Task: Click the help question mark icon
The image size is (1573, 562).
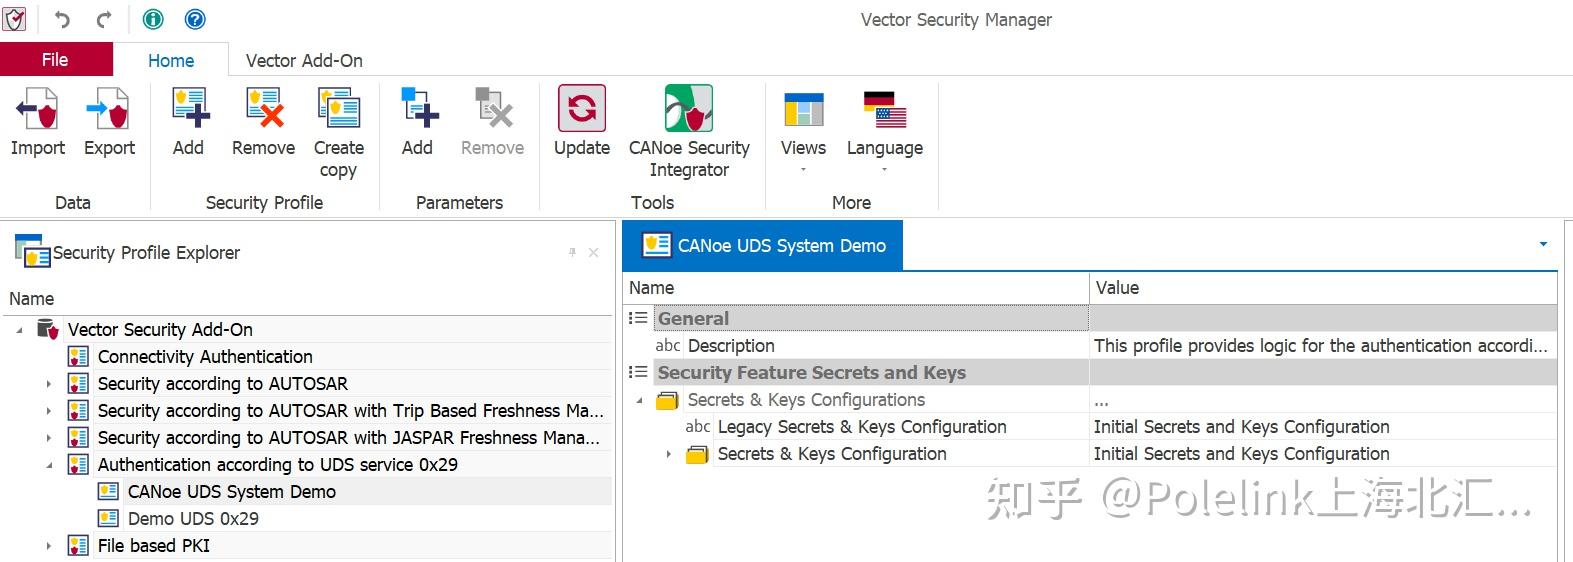Action: tap(196, 19)
